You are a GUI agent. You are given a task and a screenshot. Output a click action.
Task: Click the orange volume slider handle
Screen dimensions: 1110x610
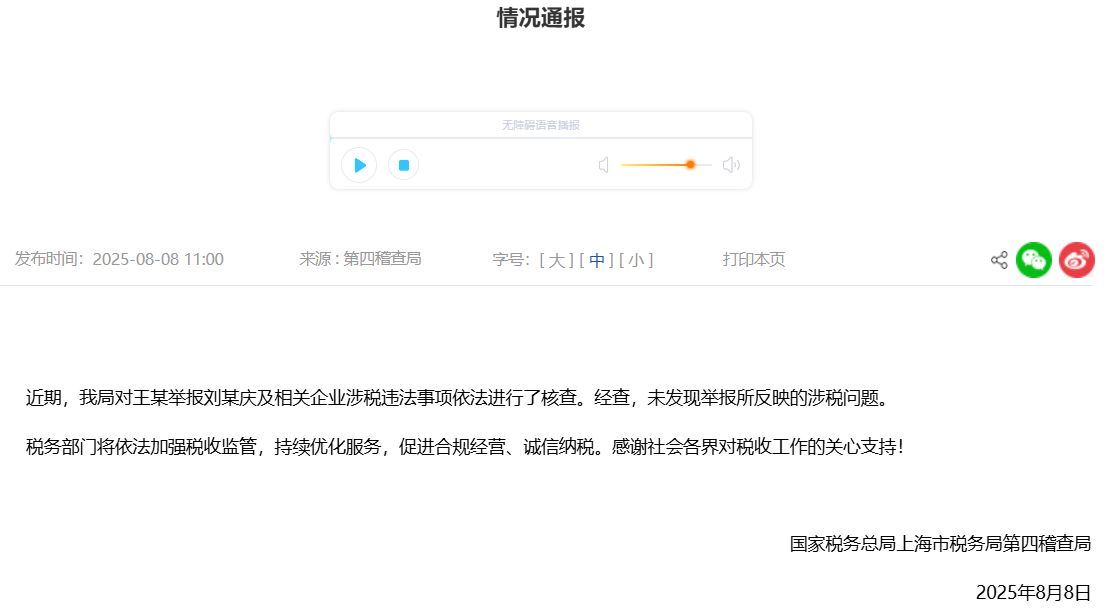click(x=690, y=164)
